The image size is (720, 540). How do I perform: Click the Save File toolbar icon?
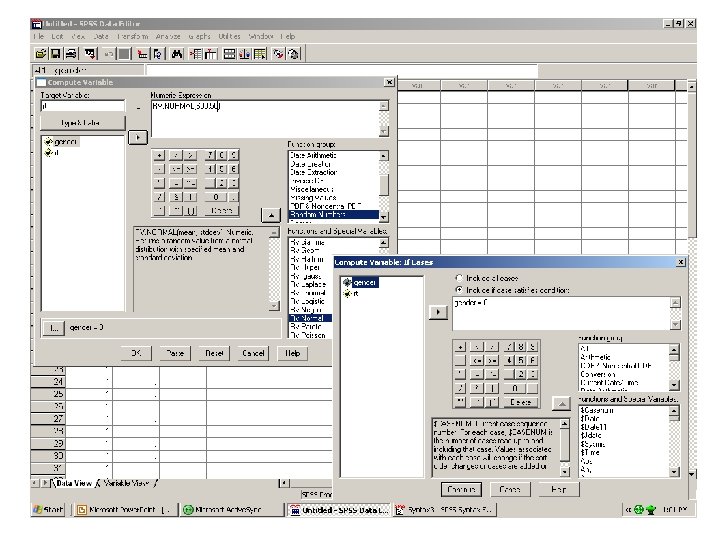point(56,54)
